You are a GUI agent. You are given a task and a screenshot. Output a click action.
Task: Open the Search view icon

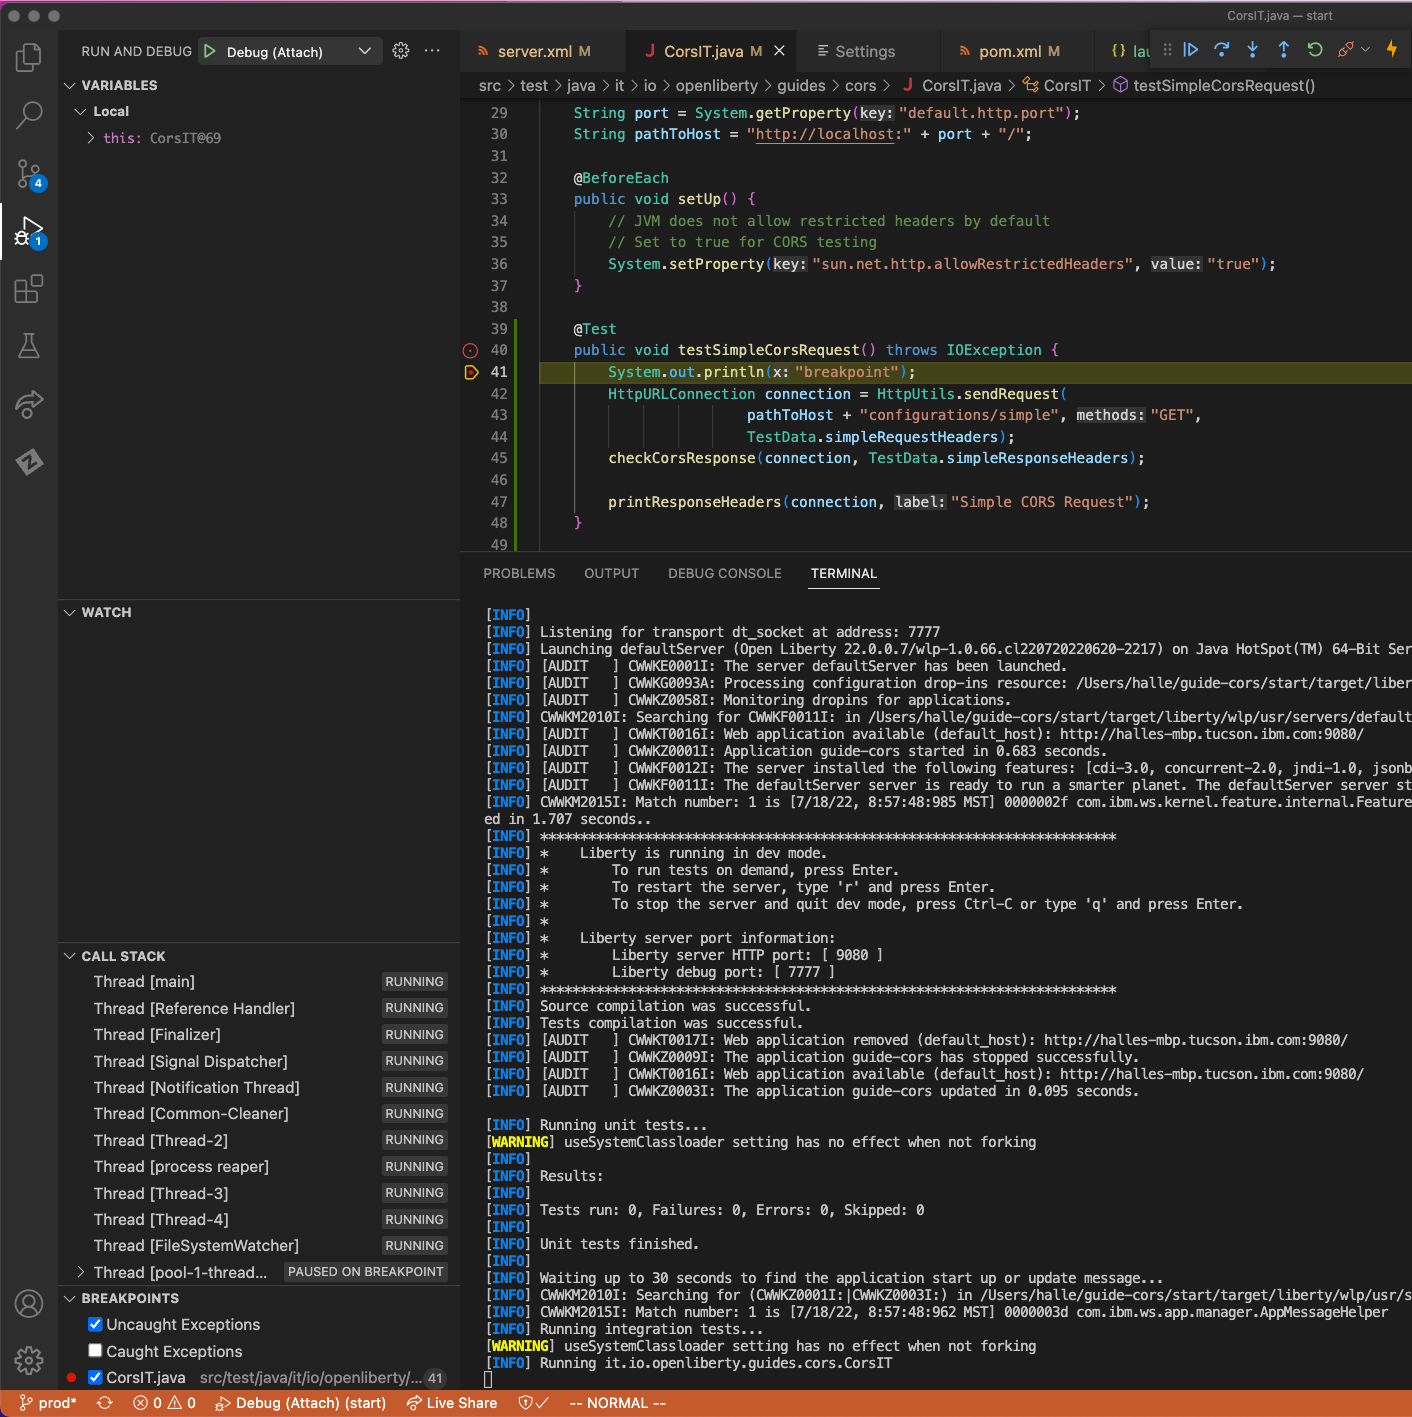28,115
